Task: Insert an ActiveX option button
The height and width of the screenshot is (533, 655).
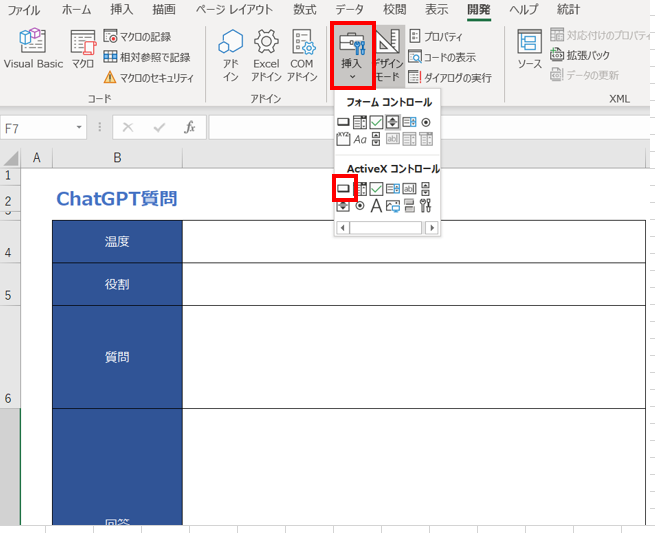Action: coord(360,206)
